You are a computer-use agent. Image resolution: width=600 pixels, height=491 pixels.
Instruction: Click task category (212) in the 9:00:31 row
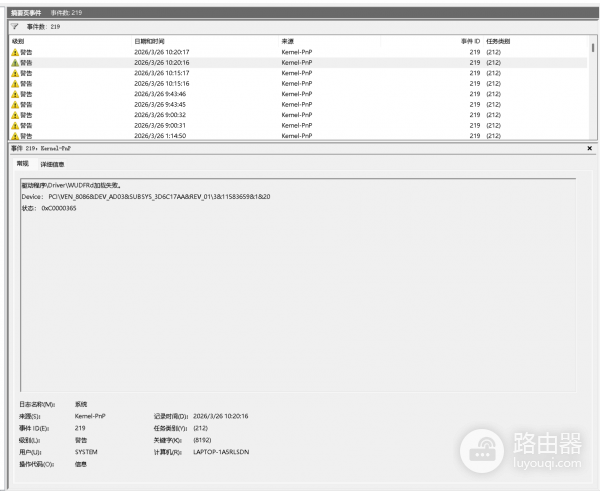click(493, 125)
